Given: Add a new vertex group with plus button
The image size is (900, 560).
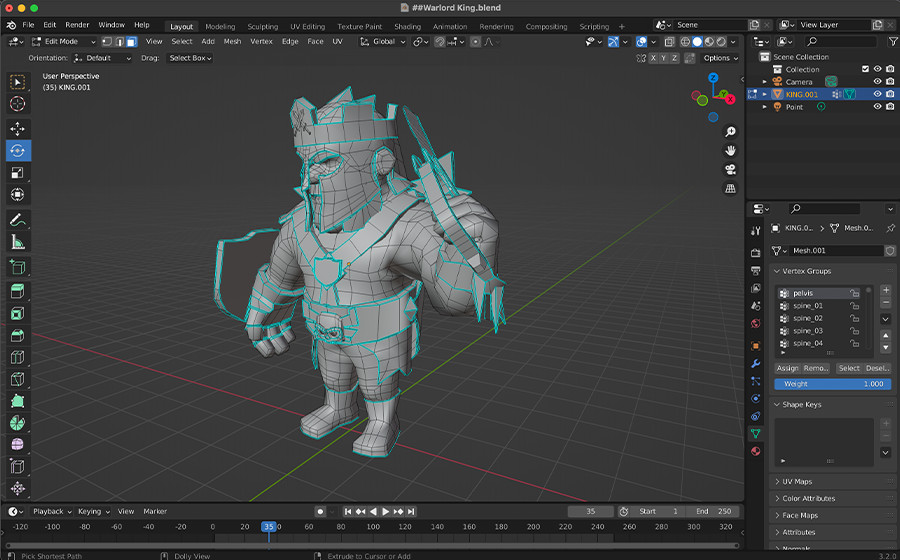Looking at the screenshot, I should 886,290.
